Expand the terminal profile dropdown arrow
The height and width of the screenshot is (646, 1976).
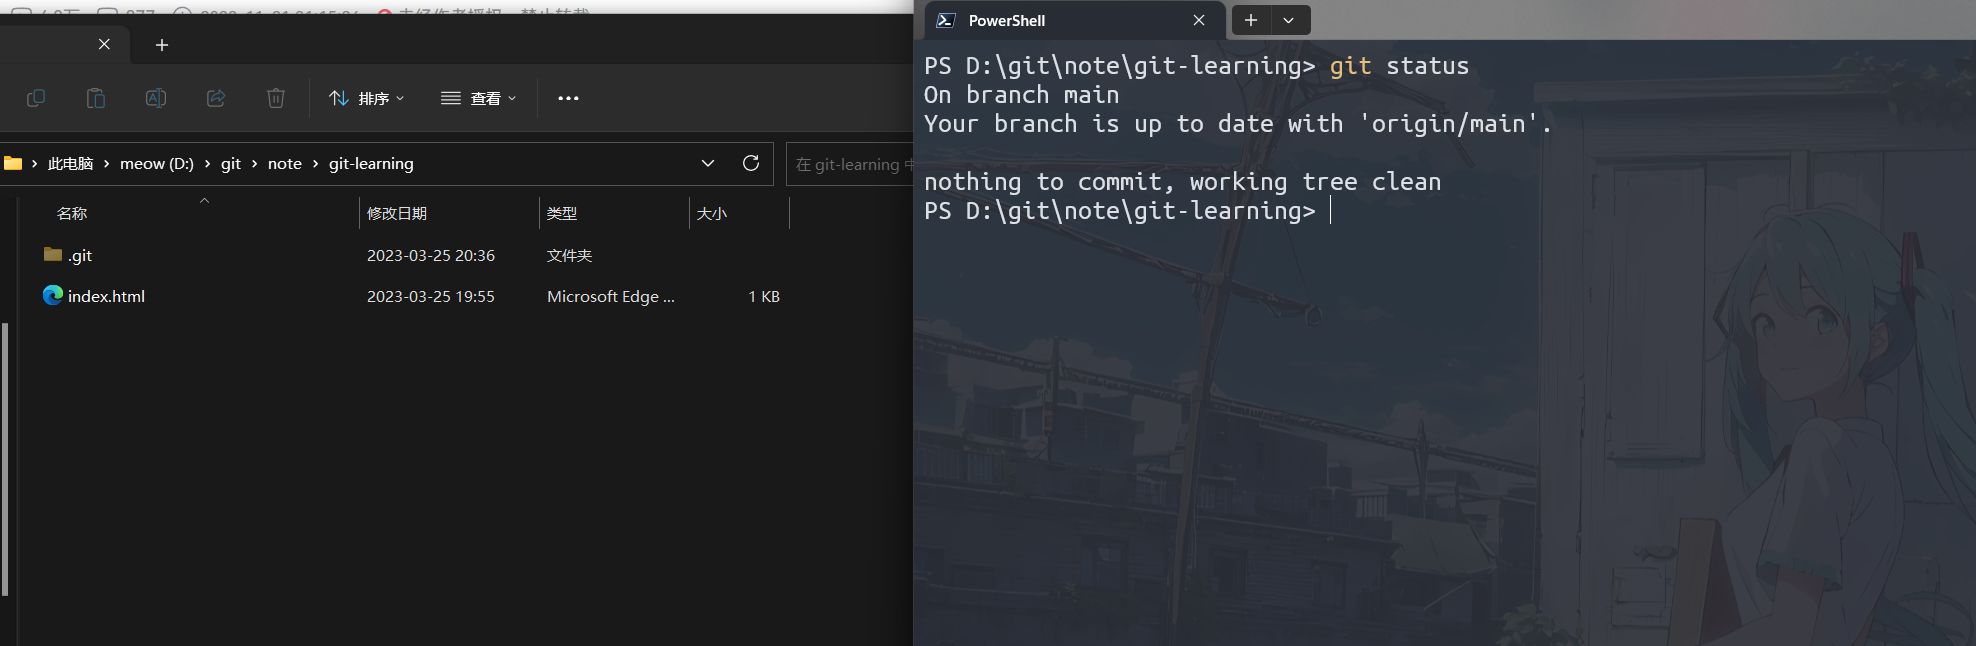click(1289, 20)
